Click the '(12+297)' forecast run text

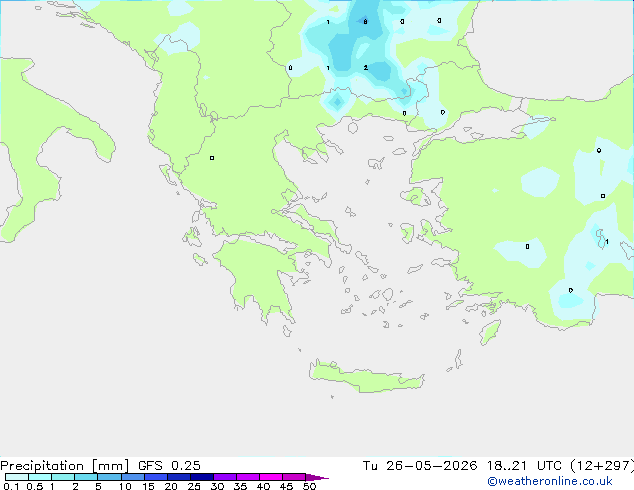click(602, 466)
